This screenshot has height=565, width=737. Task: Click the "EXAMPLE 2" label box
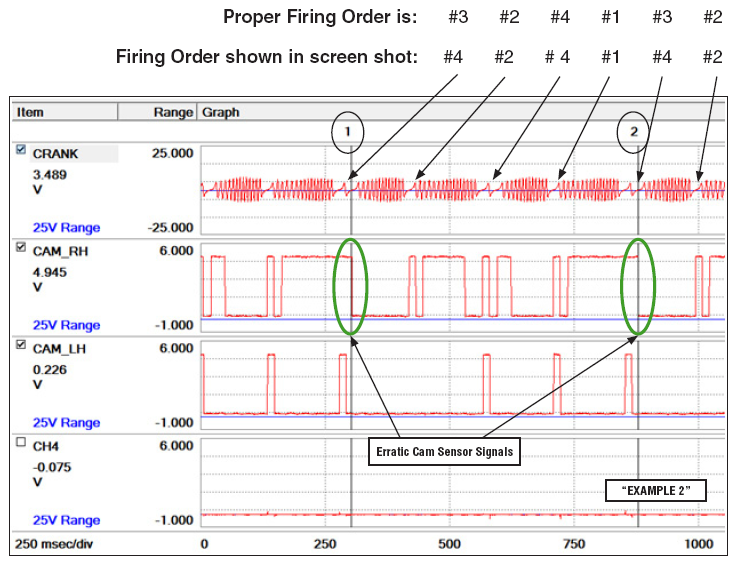[655, 490]
